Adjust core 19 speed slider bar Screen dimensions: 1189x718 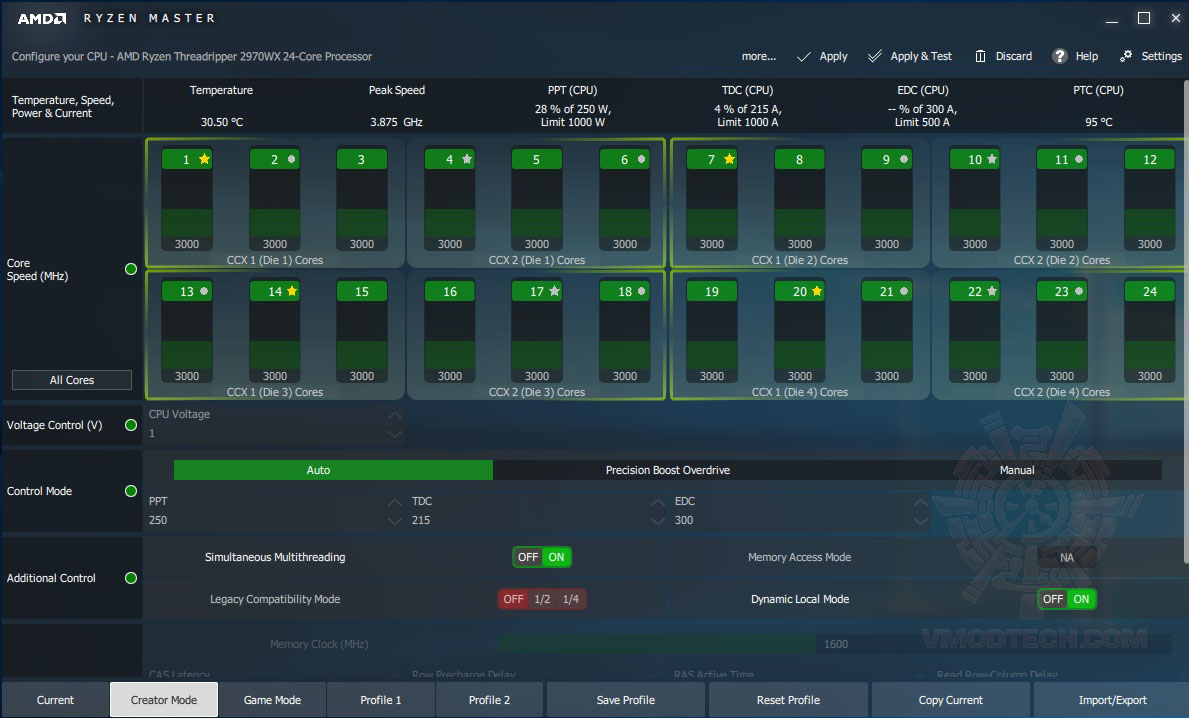(x=711, y=335)
